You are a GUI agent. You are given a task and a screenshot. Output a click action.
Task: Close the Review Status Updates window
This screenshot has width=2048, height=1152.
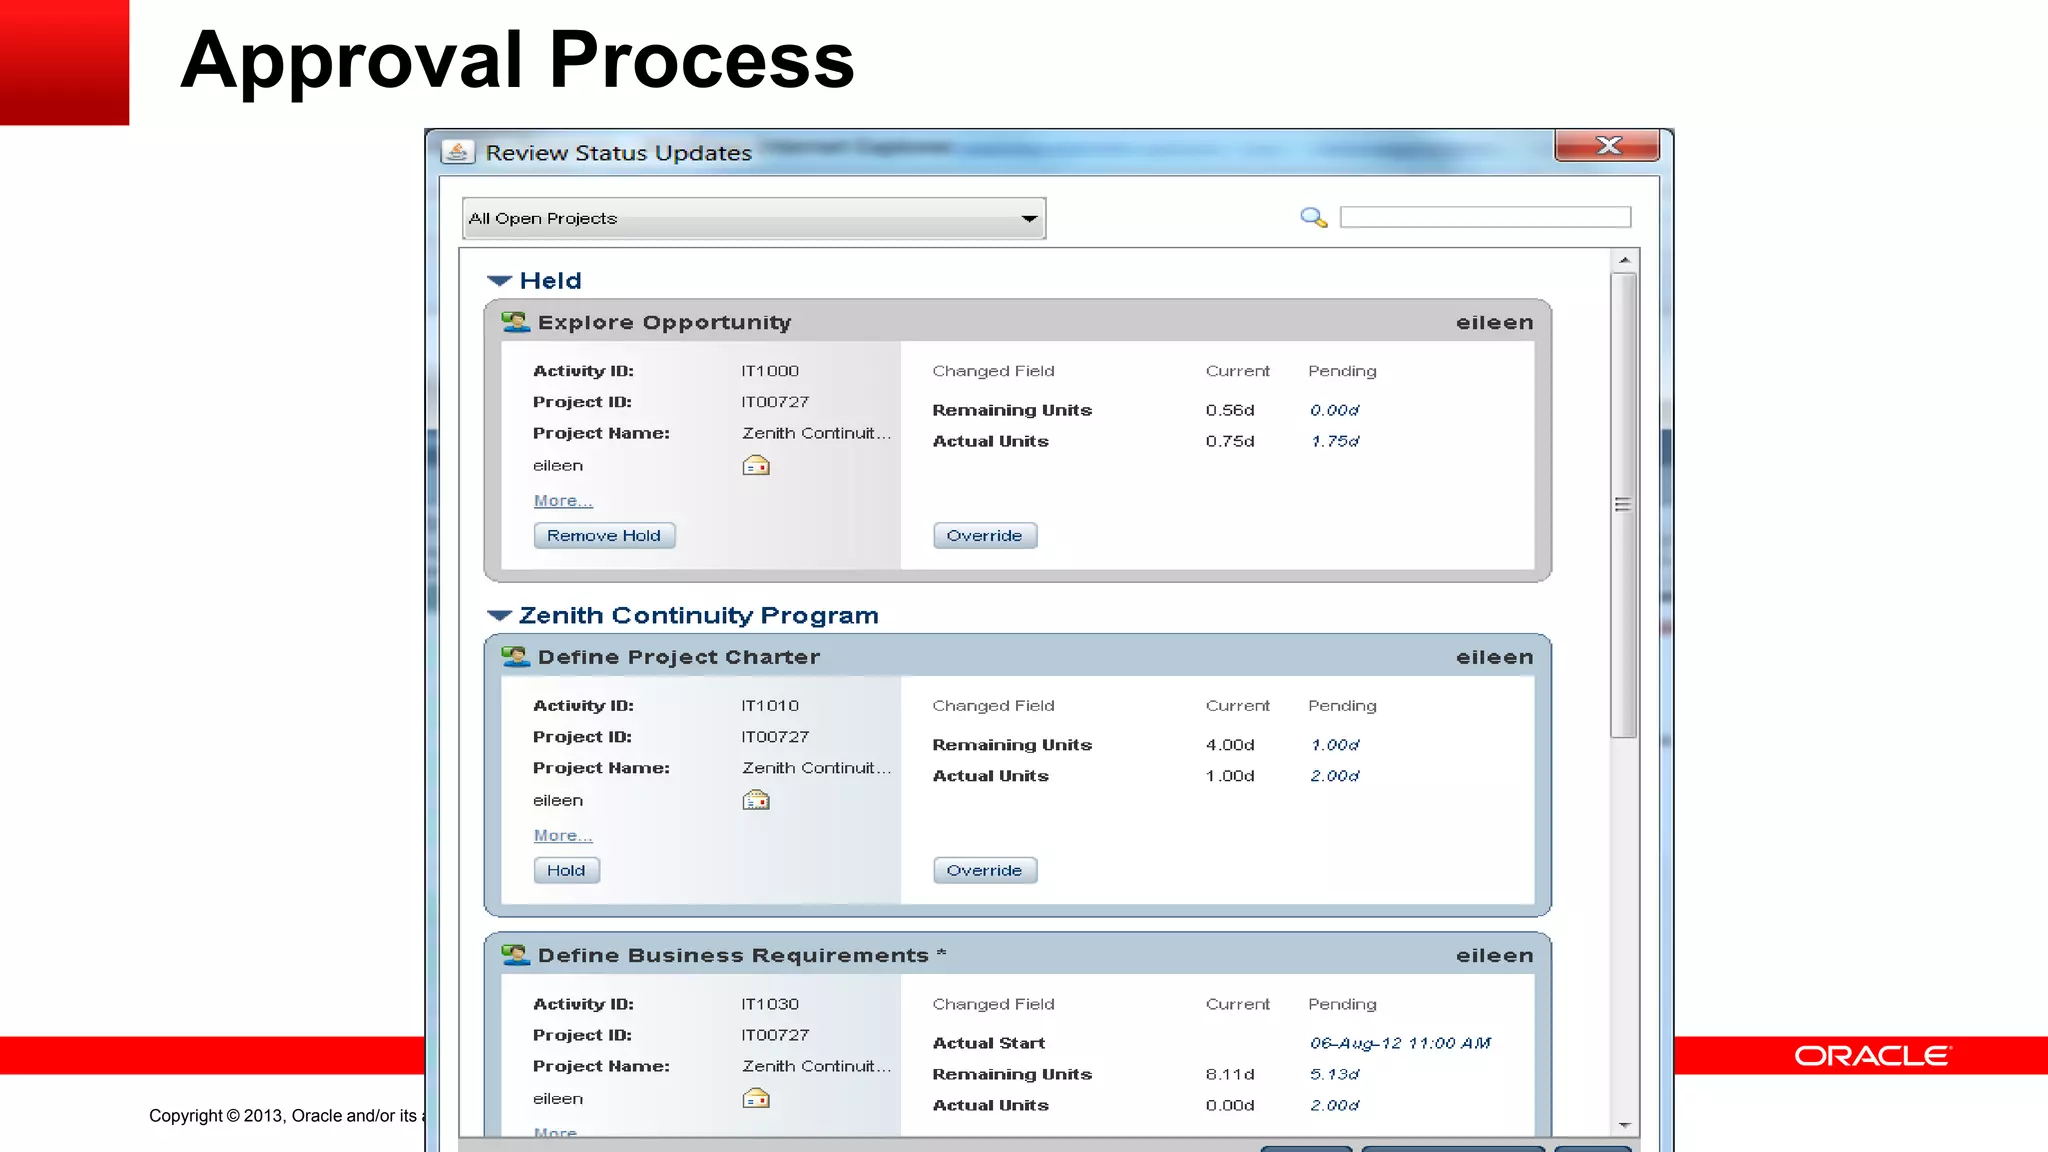point(1607,145)
